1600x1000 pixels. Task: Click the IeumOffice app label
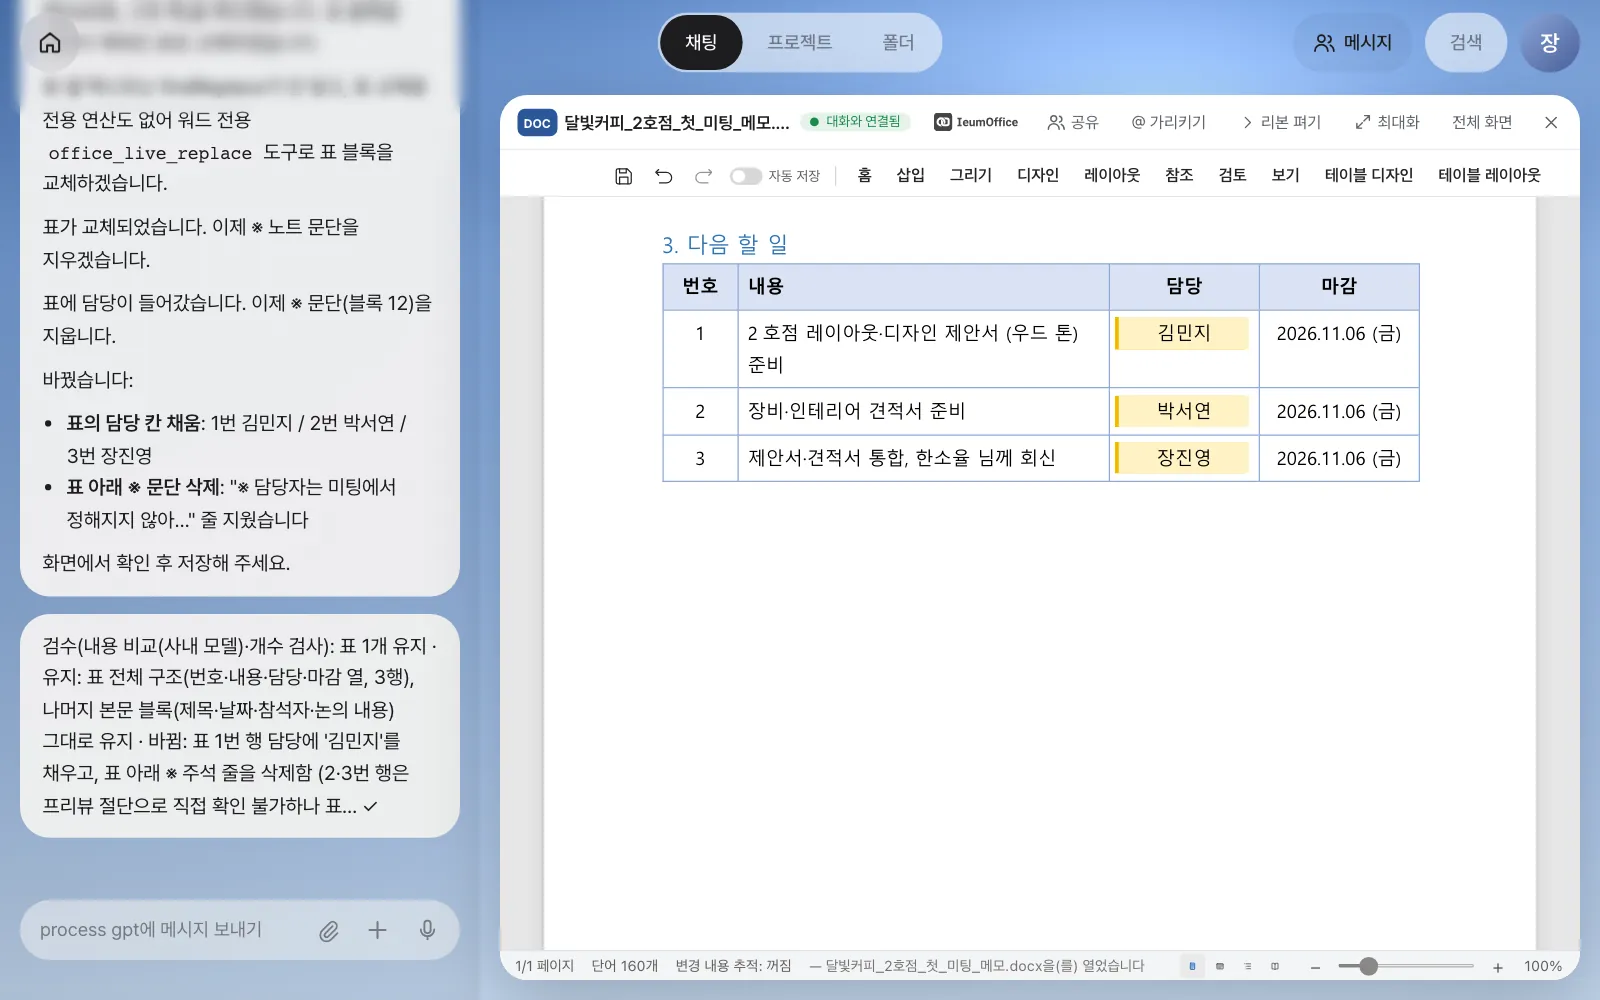coord(976,122)
